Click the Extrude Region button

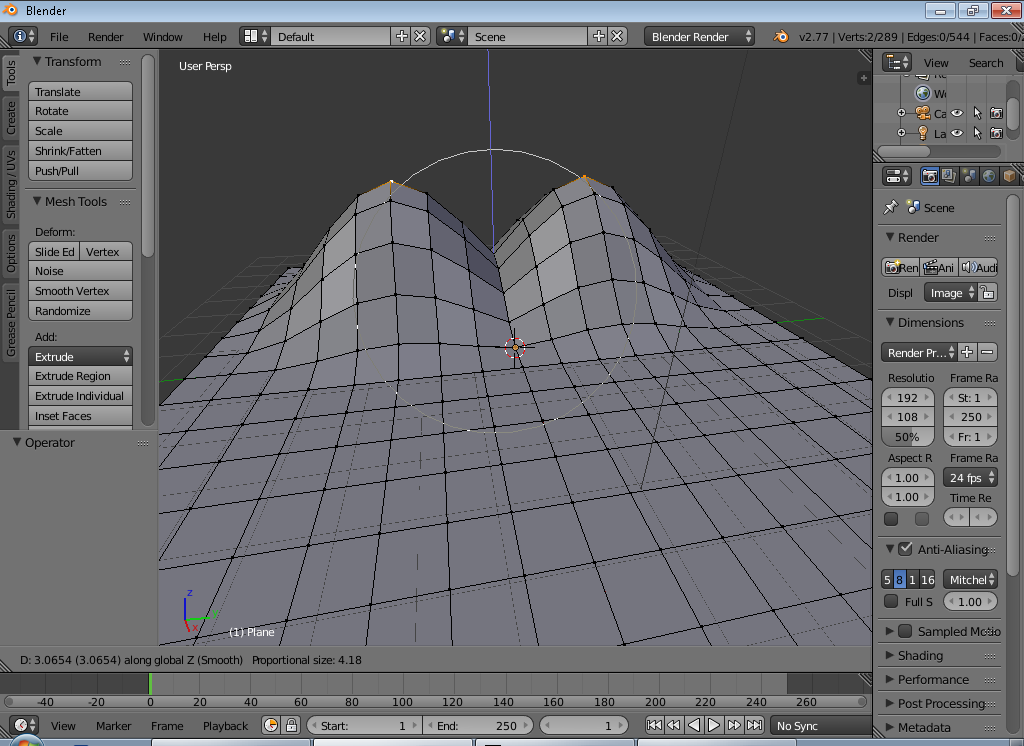point(80,376)
